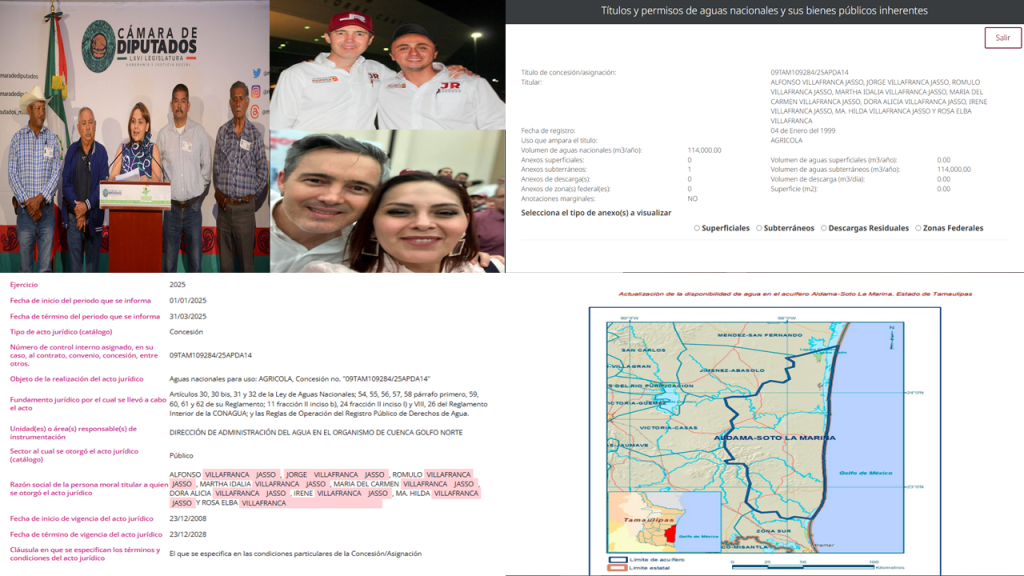This screenshot has width=1024, height=576.
Task: Select the Superficiales radio button
Action: pyautogui.click(x=698, y=228)
